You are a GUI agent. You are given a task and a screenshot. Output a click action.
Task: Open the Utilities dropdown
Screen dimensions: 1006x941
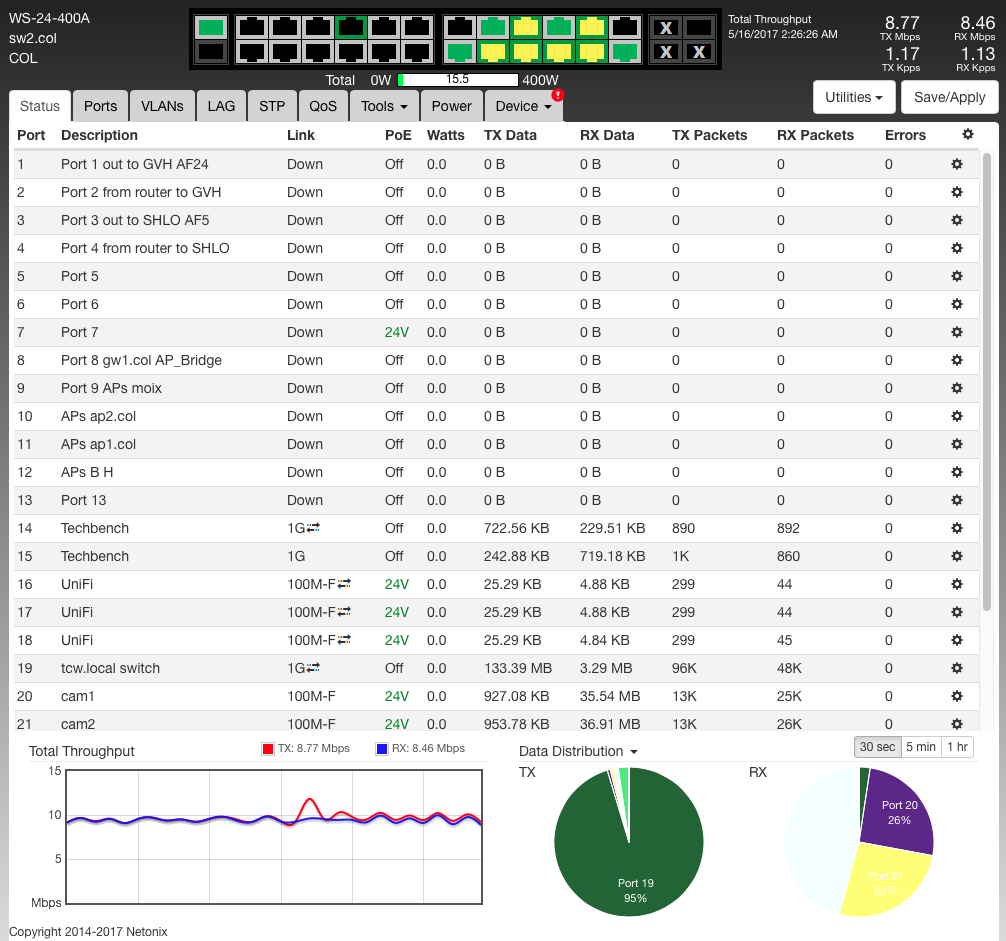(x=853, y=97)
